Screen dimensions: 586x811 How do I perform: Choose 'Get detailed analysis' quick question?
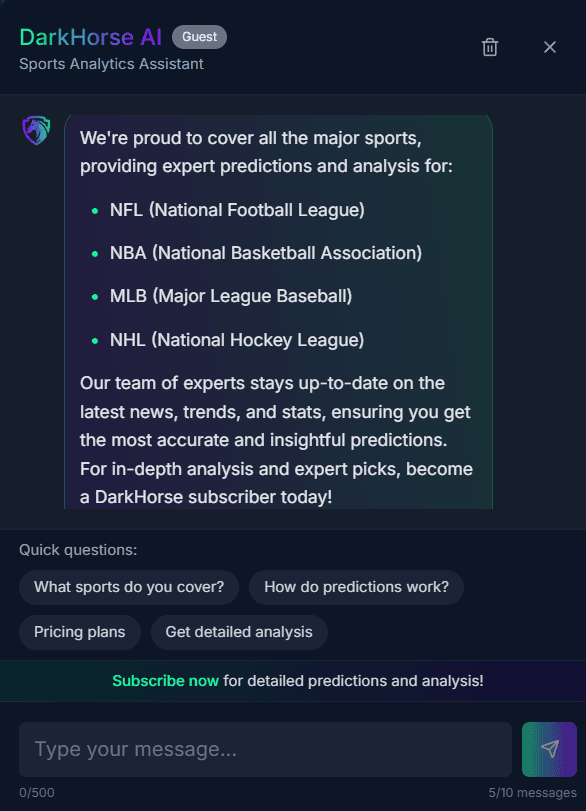(x=239, y=632)
